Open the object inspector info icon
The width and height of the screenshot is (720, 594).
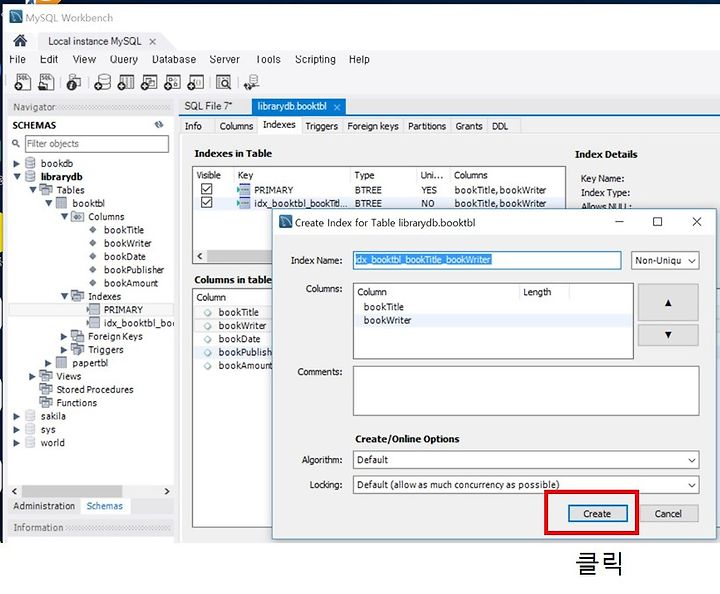pyautogui.click(x=73, y=82)
